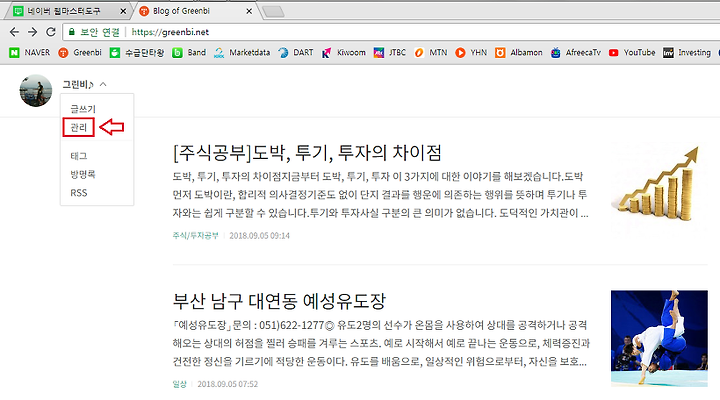This screenshot has height=400, width=720.
Task: Switch to the 네이버 웹마스터도구 tab
Action: tap(68, 11)
